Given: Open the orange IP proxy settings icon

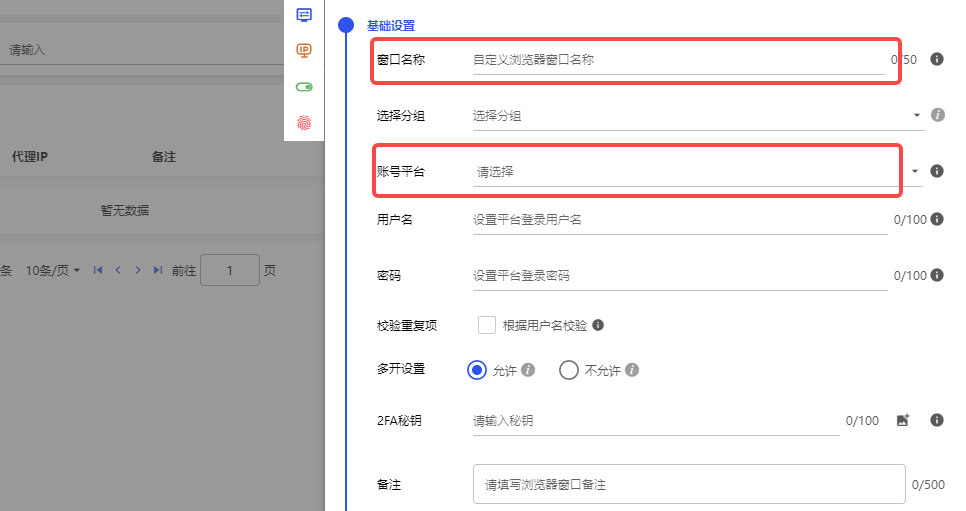Looking at the screenshot, I should [304, 50].
